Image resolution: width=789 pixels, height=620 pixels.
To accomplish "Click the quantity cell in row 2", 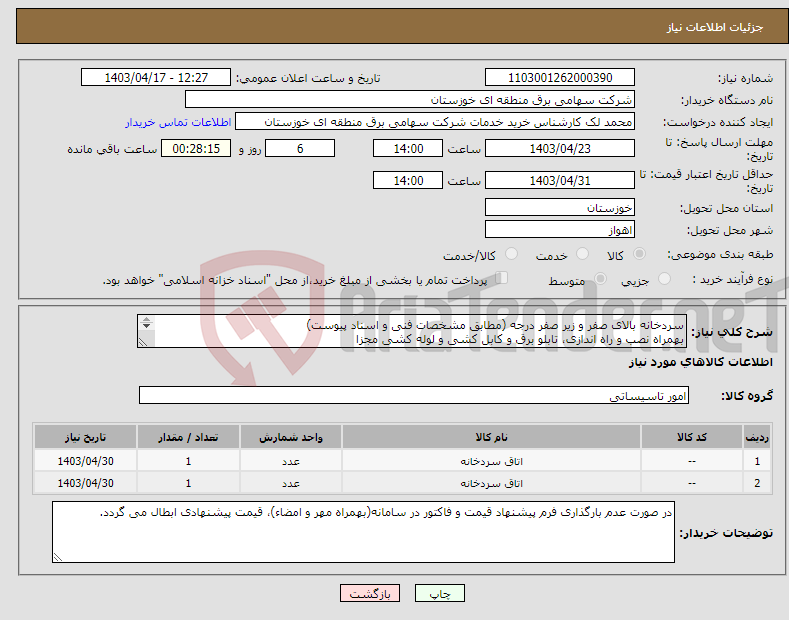I will (188, 483).
